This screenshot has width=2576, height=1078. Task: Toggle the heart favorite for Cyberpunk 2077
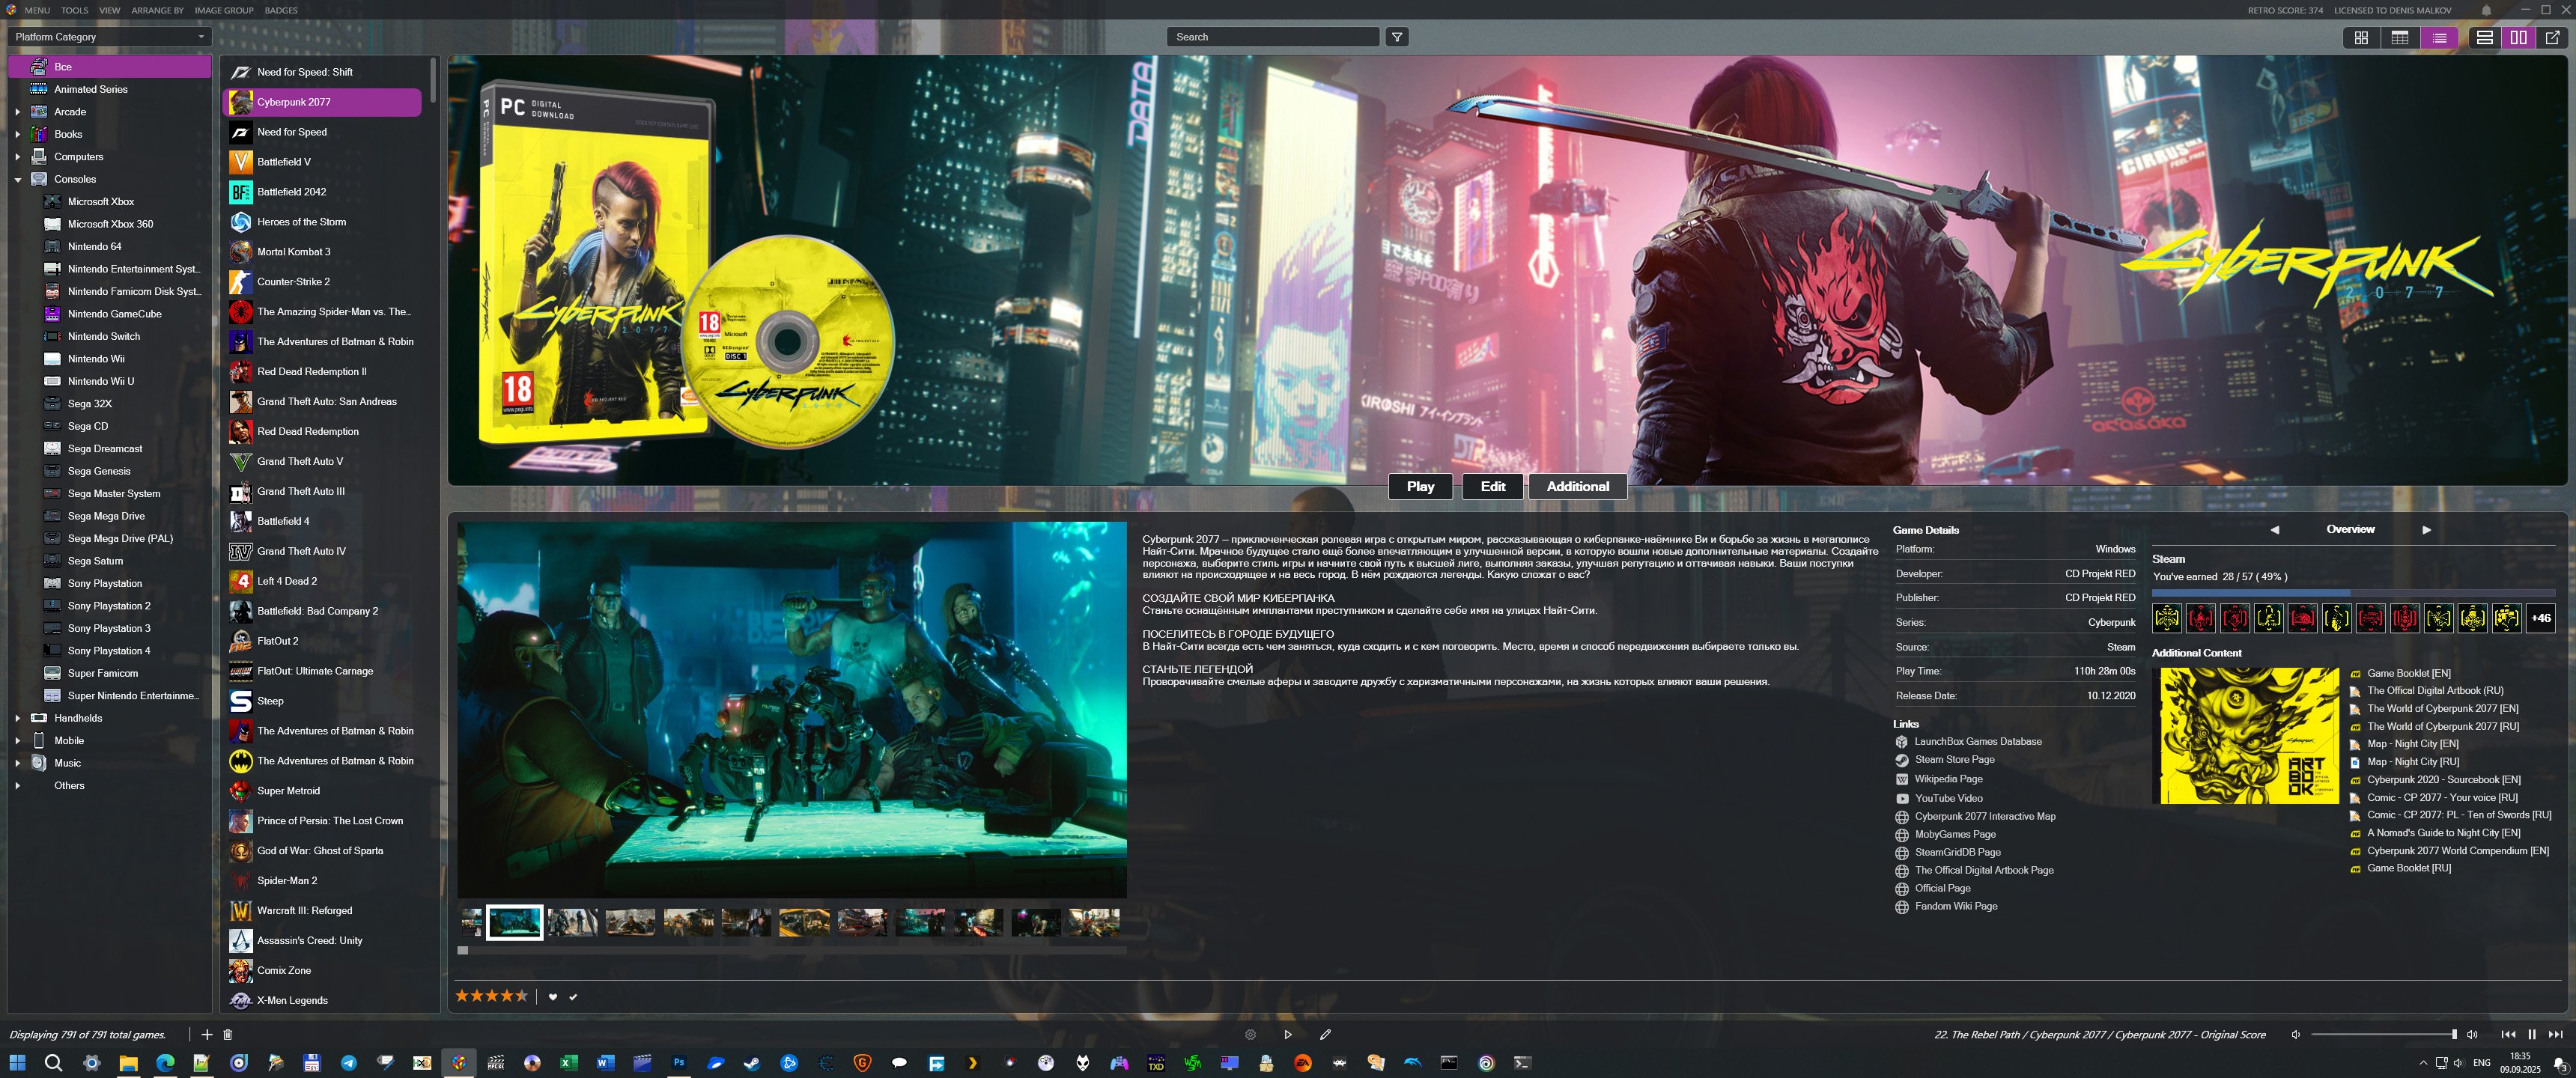point(552,996)
